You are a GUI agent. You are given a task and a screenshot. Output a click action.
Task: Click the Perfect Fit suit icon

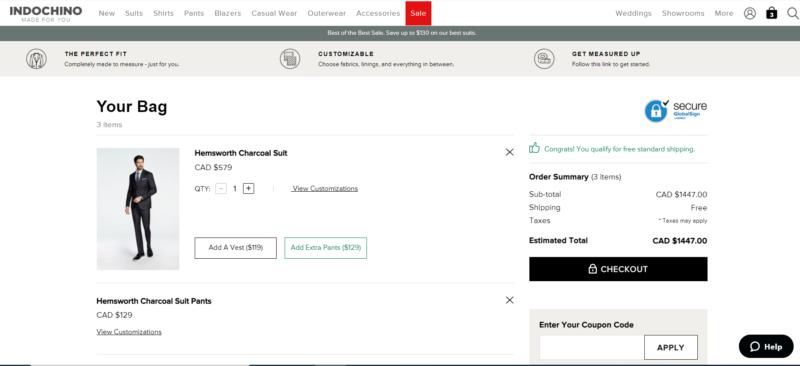tap(36, 59)
